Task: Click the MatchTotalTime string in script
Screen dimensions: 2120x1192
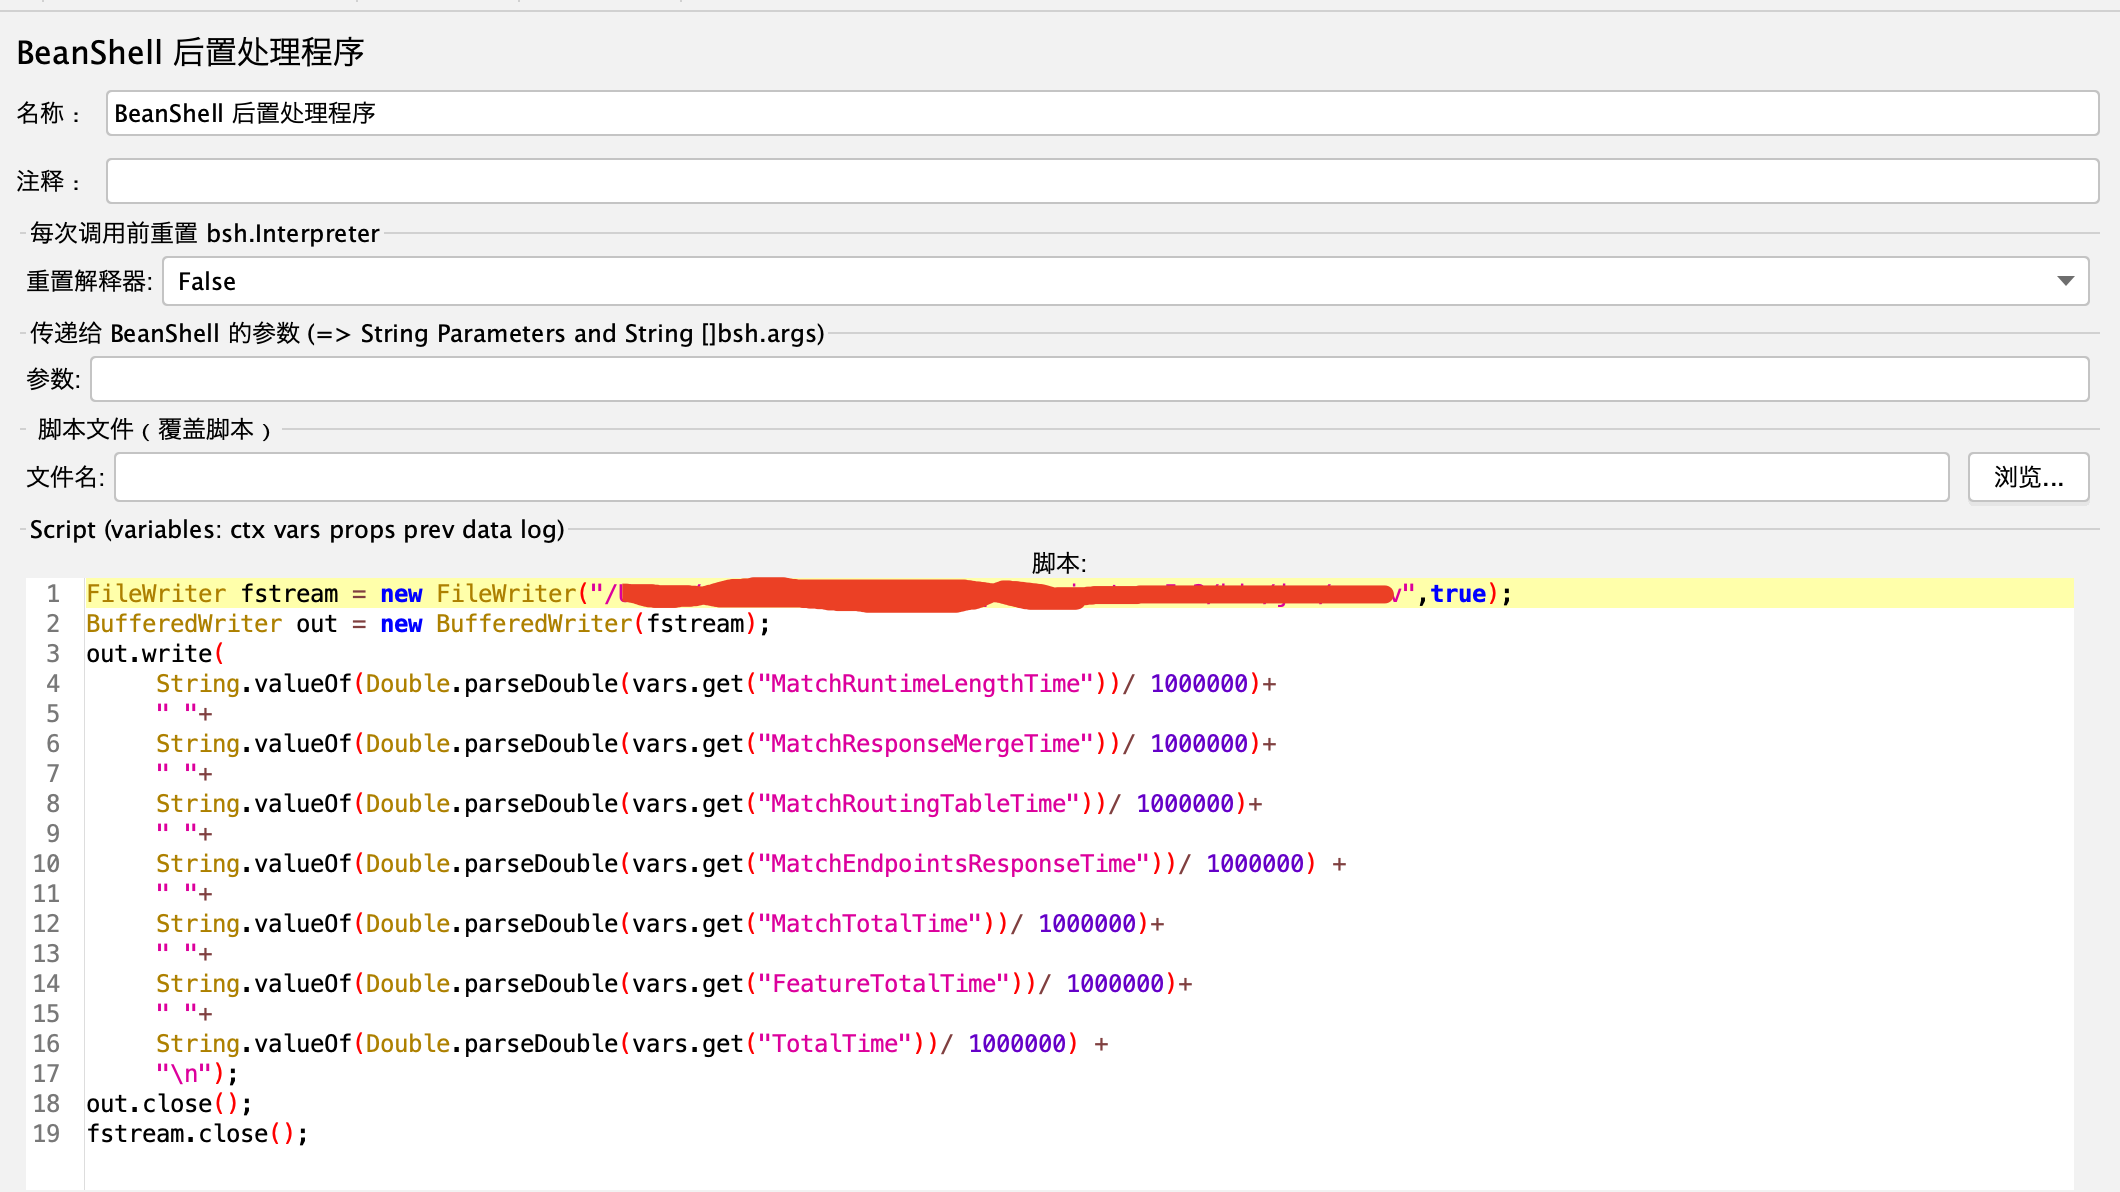Action: click(868, 924)
